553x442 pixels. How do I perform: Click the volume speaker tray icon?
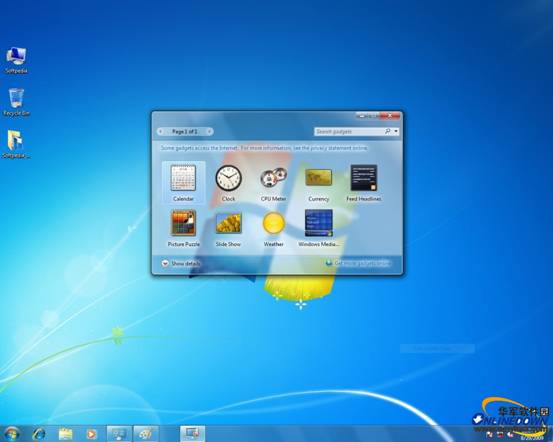(510, 435)
